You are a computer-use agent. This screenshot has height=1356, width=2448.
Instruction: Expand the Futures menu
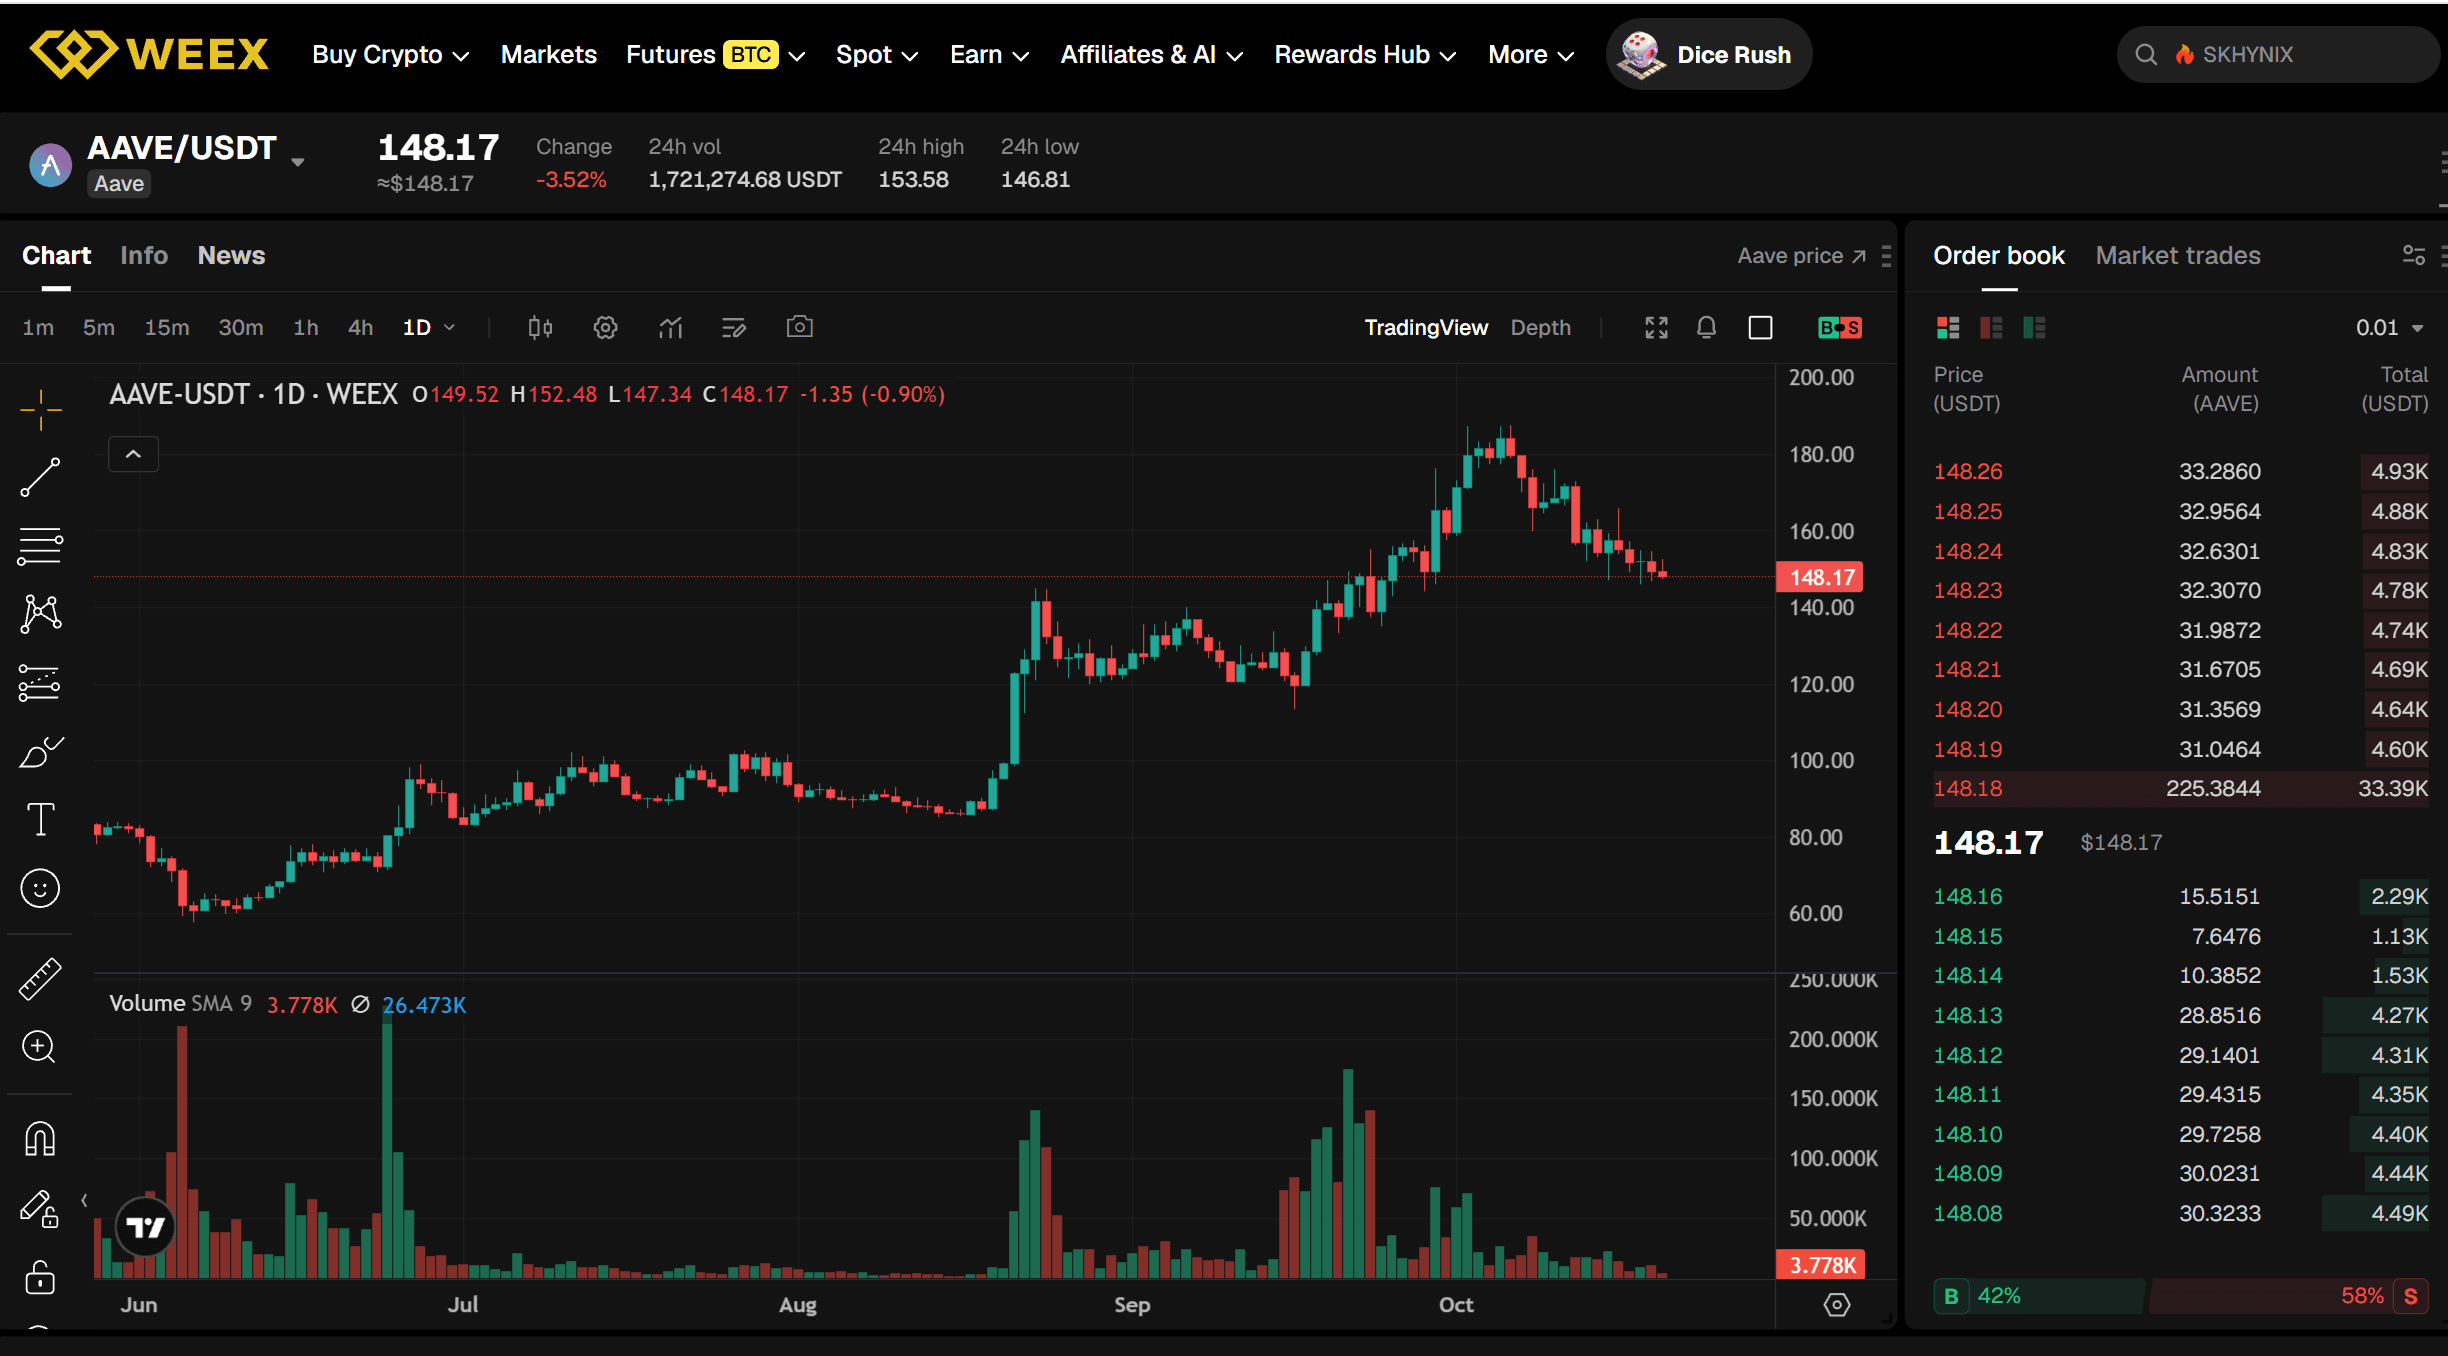tap(715, 55)
